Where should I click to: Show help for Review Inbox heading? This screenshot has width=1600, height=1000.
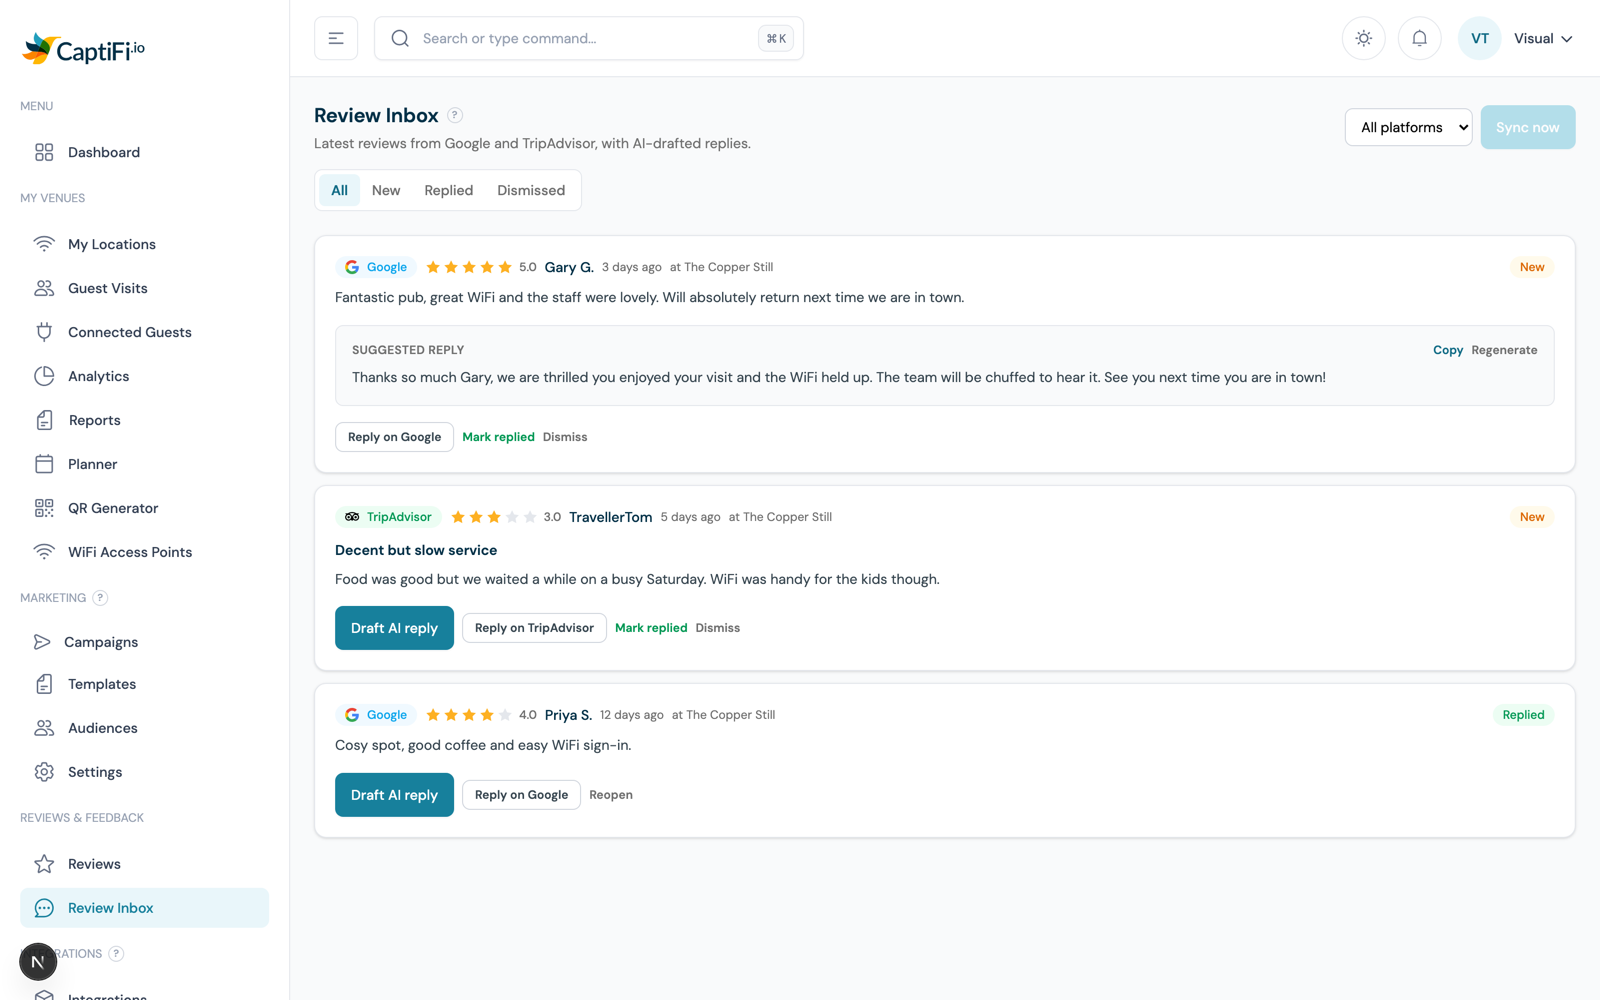click(x=455, y=115)
